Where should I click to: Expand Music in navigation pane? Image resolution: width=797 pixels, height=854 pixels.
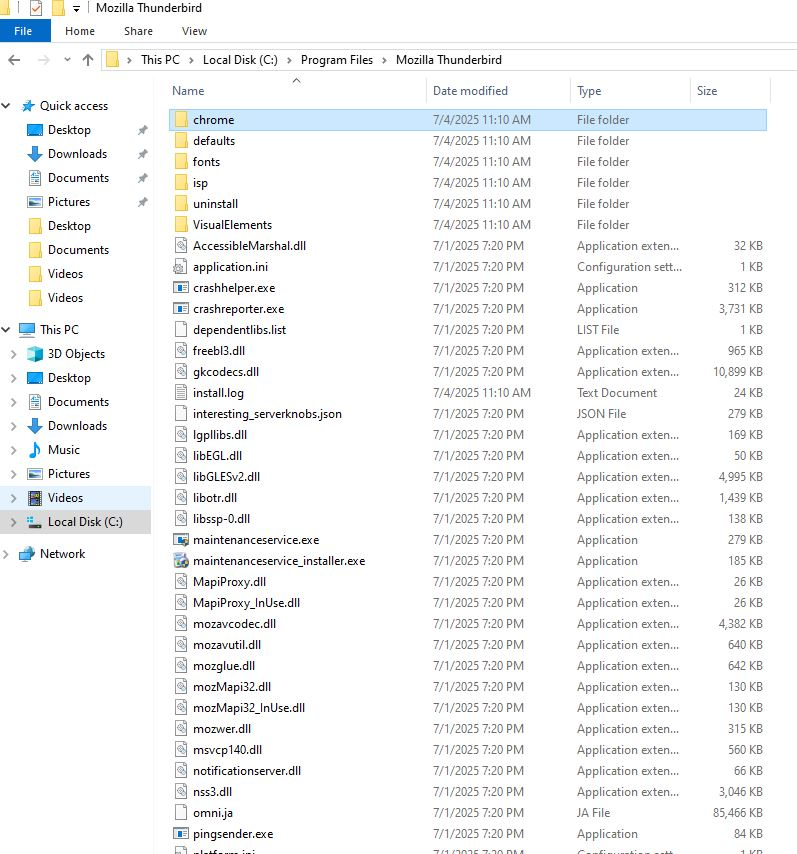(x=14, y=450)
